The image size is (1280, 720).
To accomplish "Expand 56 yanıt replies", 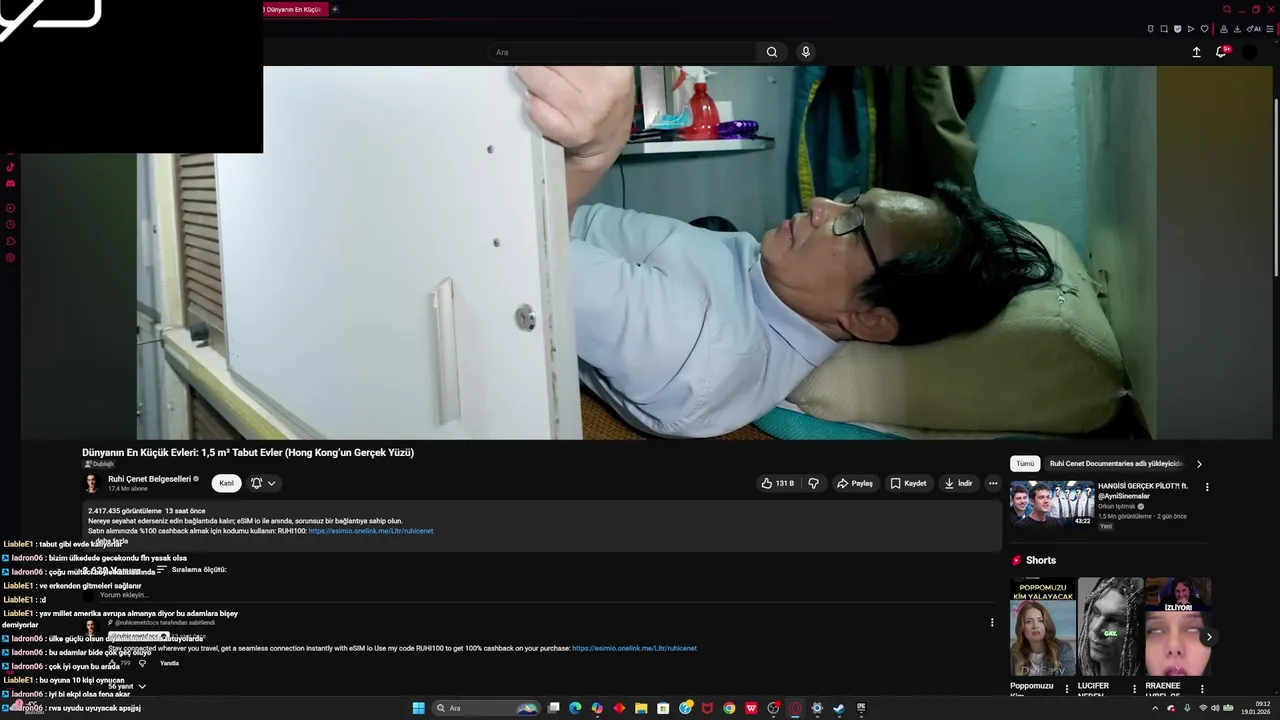I will pos(127,686).
